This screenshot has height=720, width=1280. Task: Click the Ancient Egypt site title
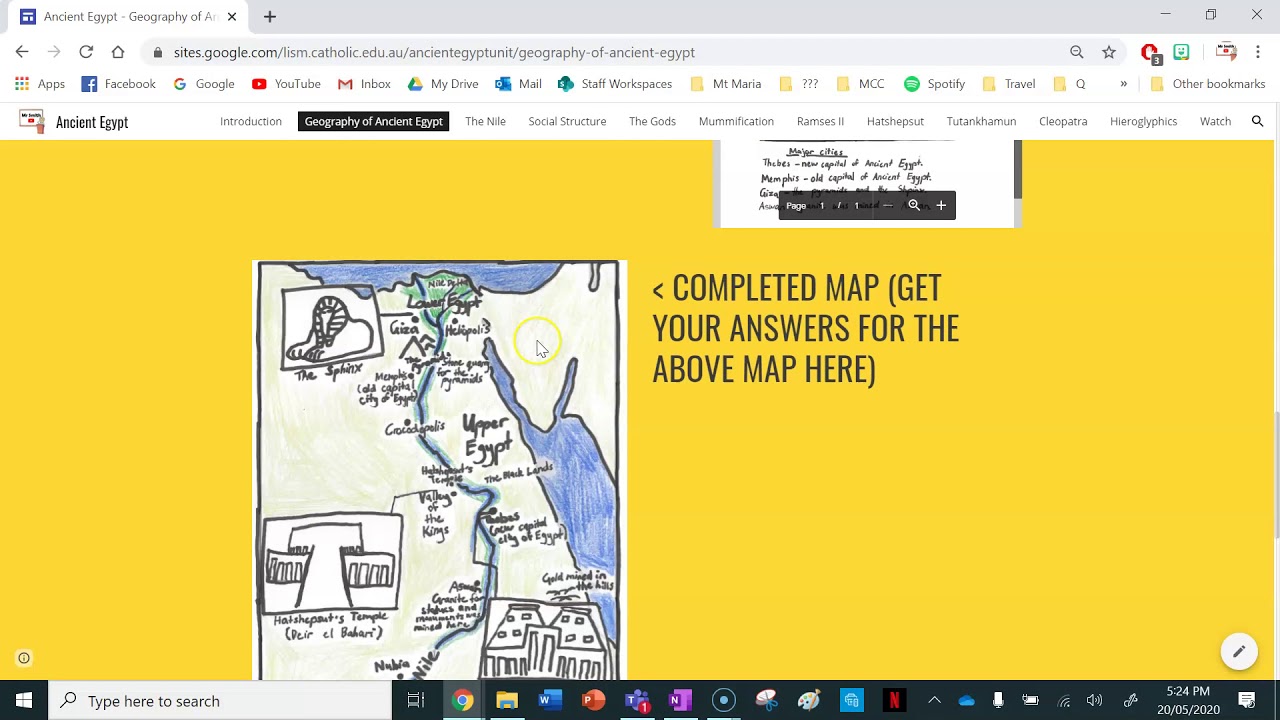(x=92, y=122)
